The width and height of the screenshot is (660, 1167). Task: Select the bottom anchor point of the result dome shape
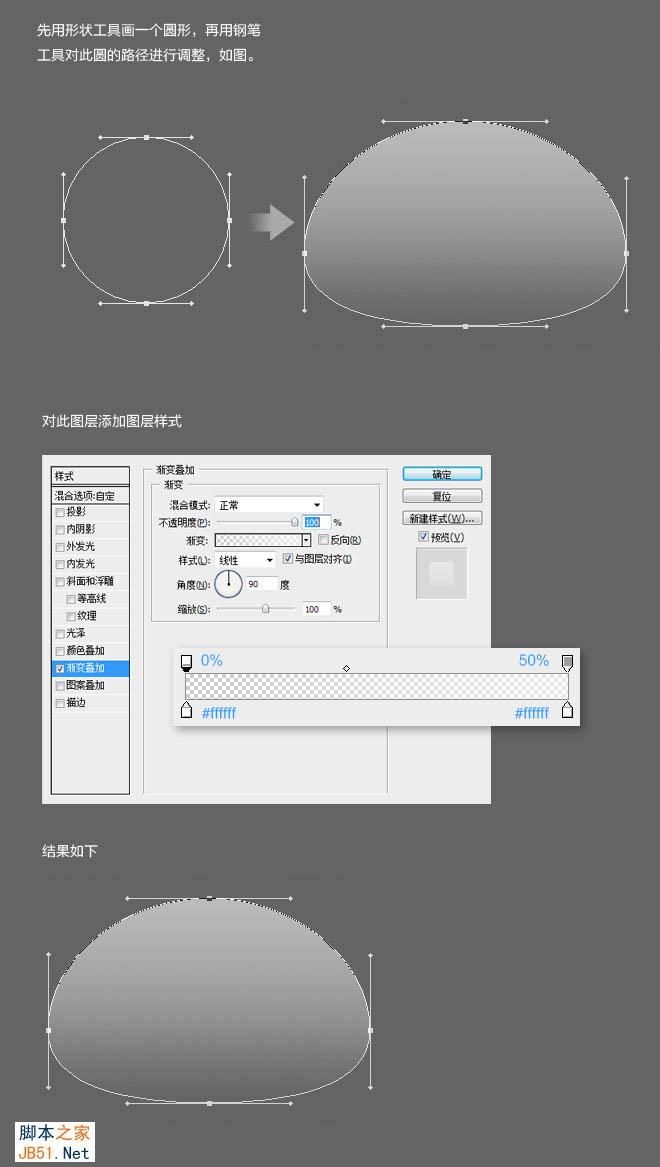point(209,1103)
